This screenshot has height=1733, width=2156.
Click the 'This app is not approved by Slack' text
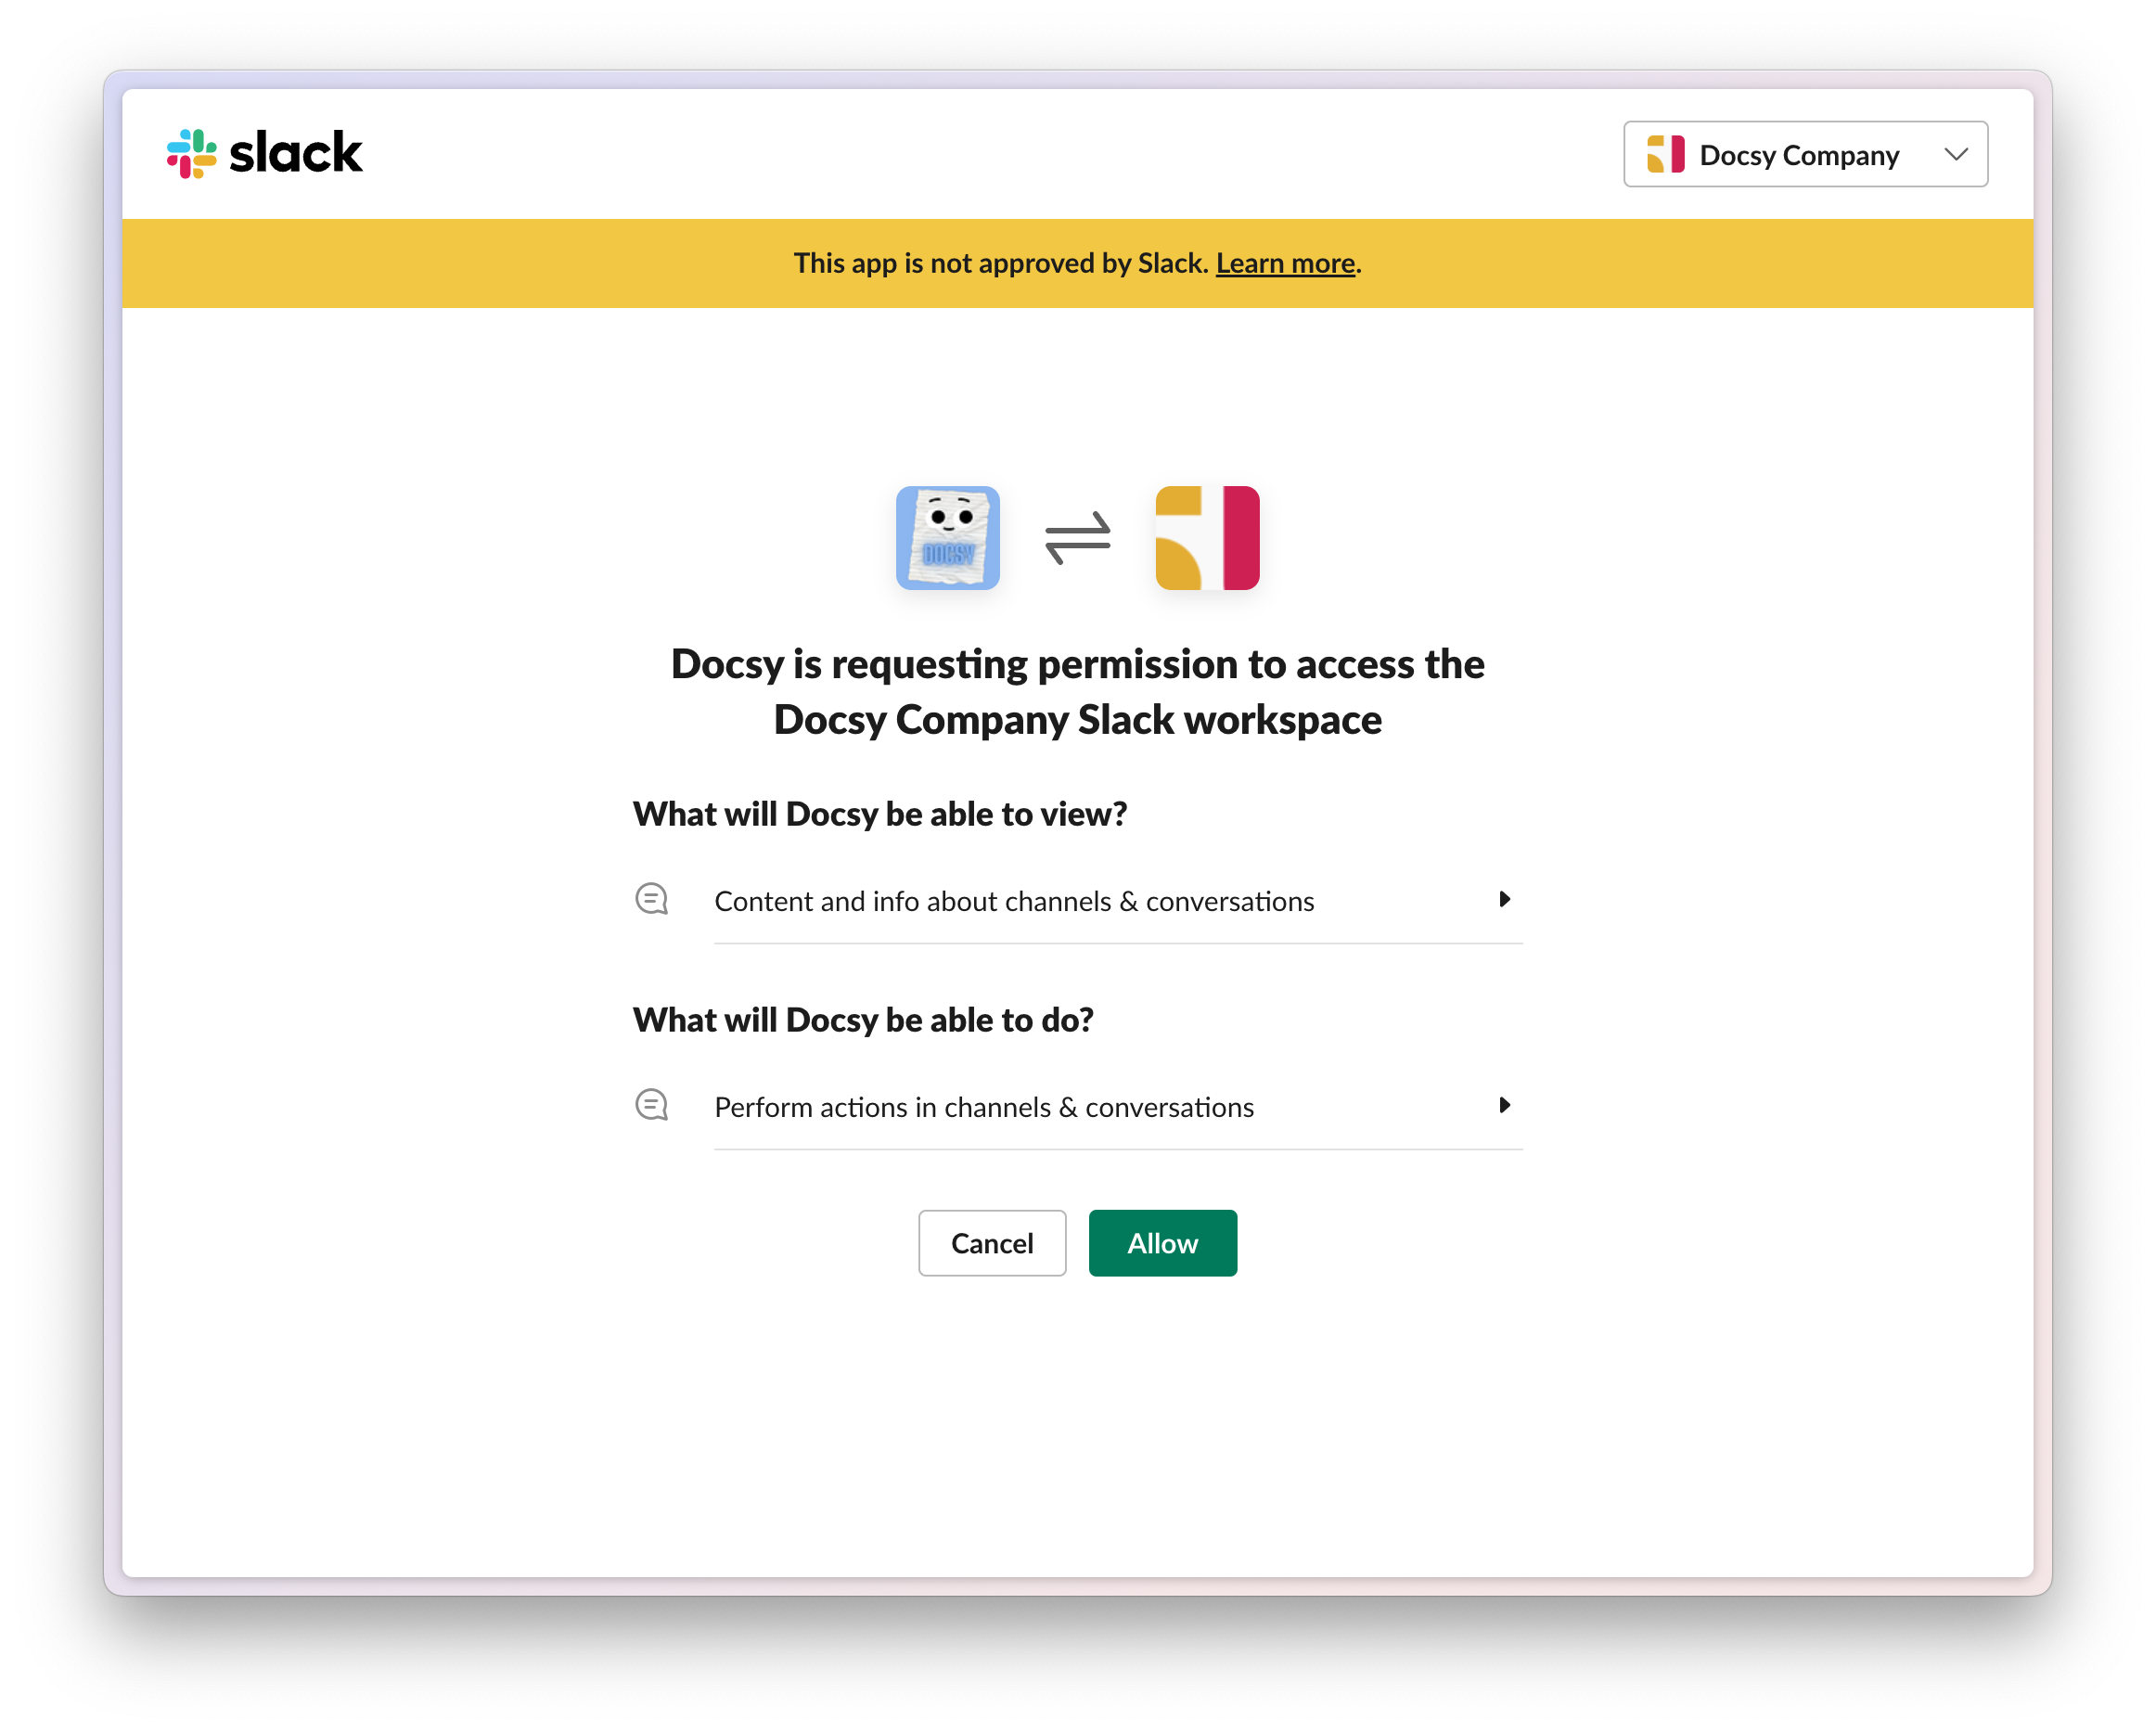pyautogui.click(x=1001, y=263)
